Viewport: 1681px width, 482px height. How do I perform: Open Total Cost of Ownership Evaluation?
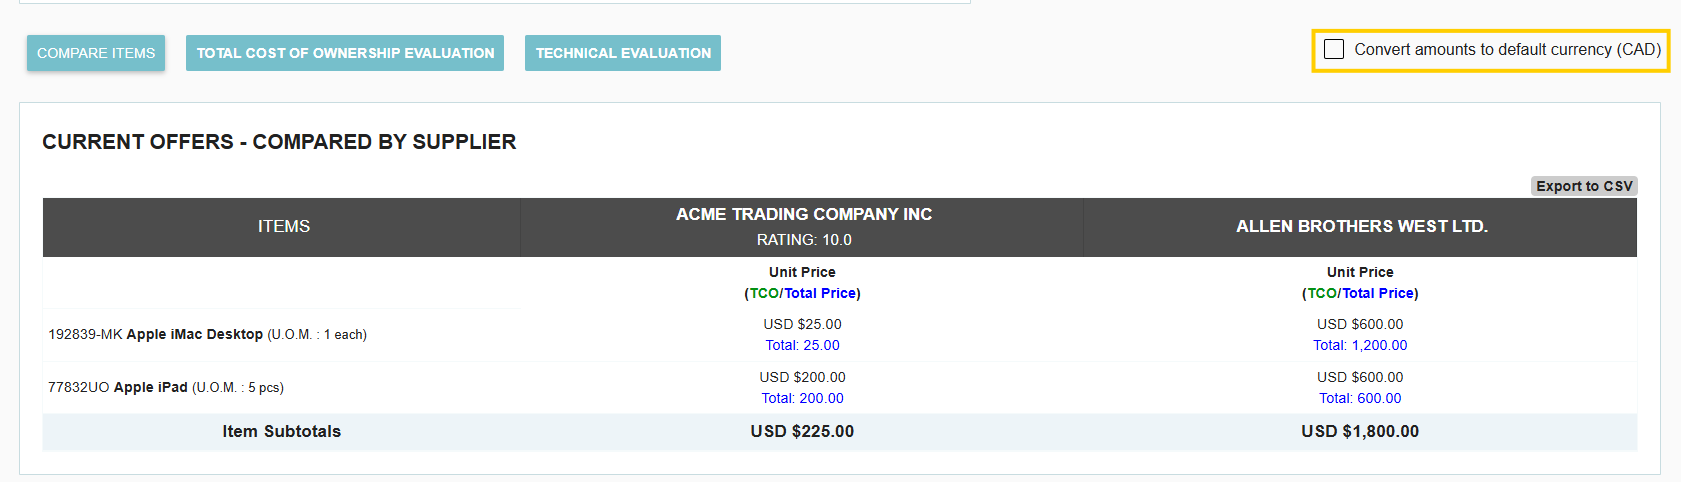pyautogui.click(x=345, y=53)
